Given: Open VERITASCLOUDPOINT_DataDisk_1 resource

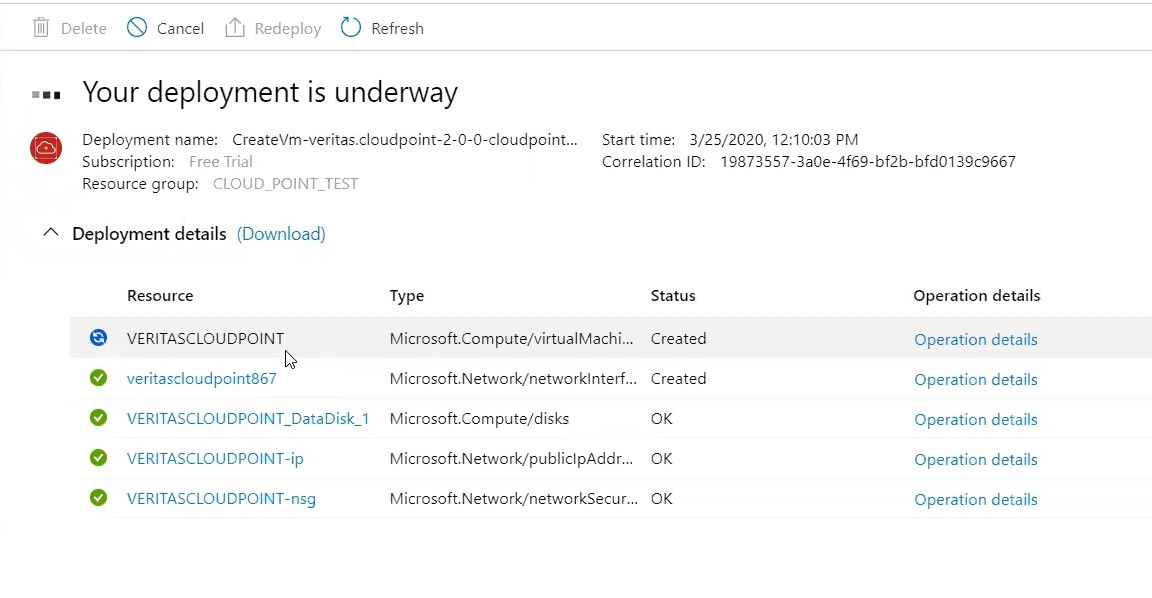Looking at the screenshot, I should point(248,419).
